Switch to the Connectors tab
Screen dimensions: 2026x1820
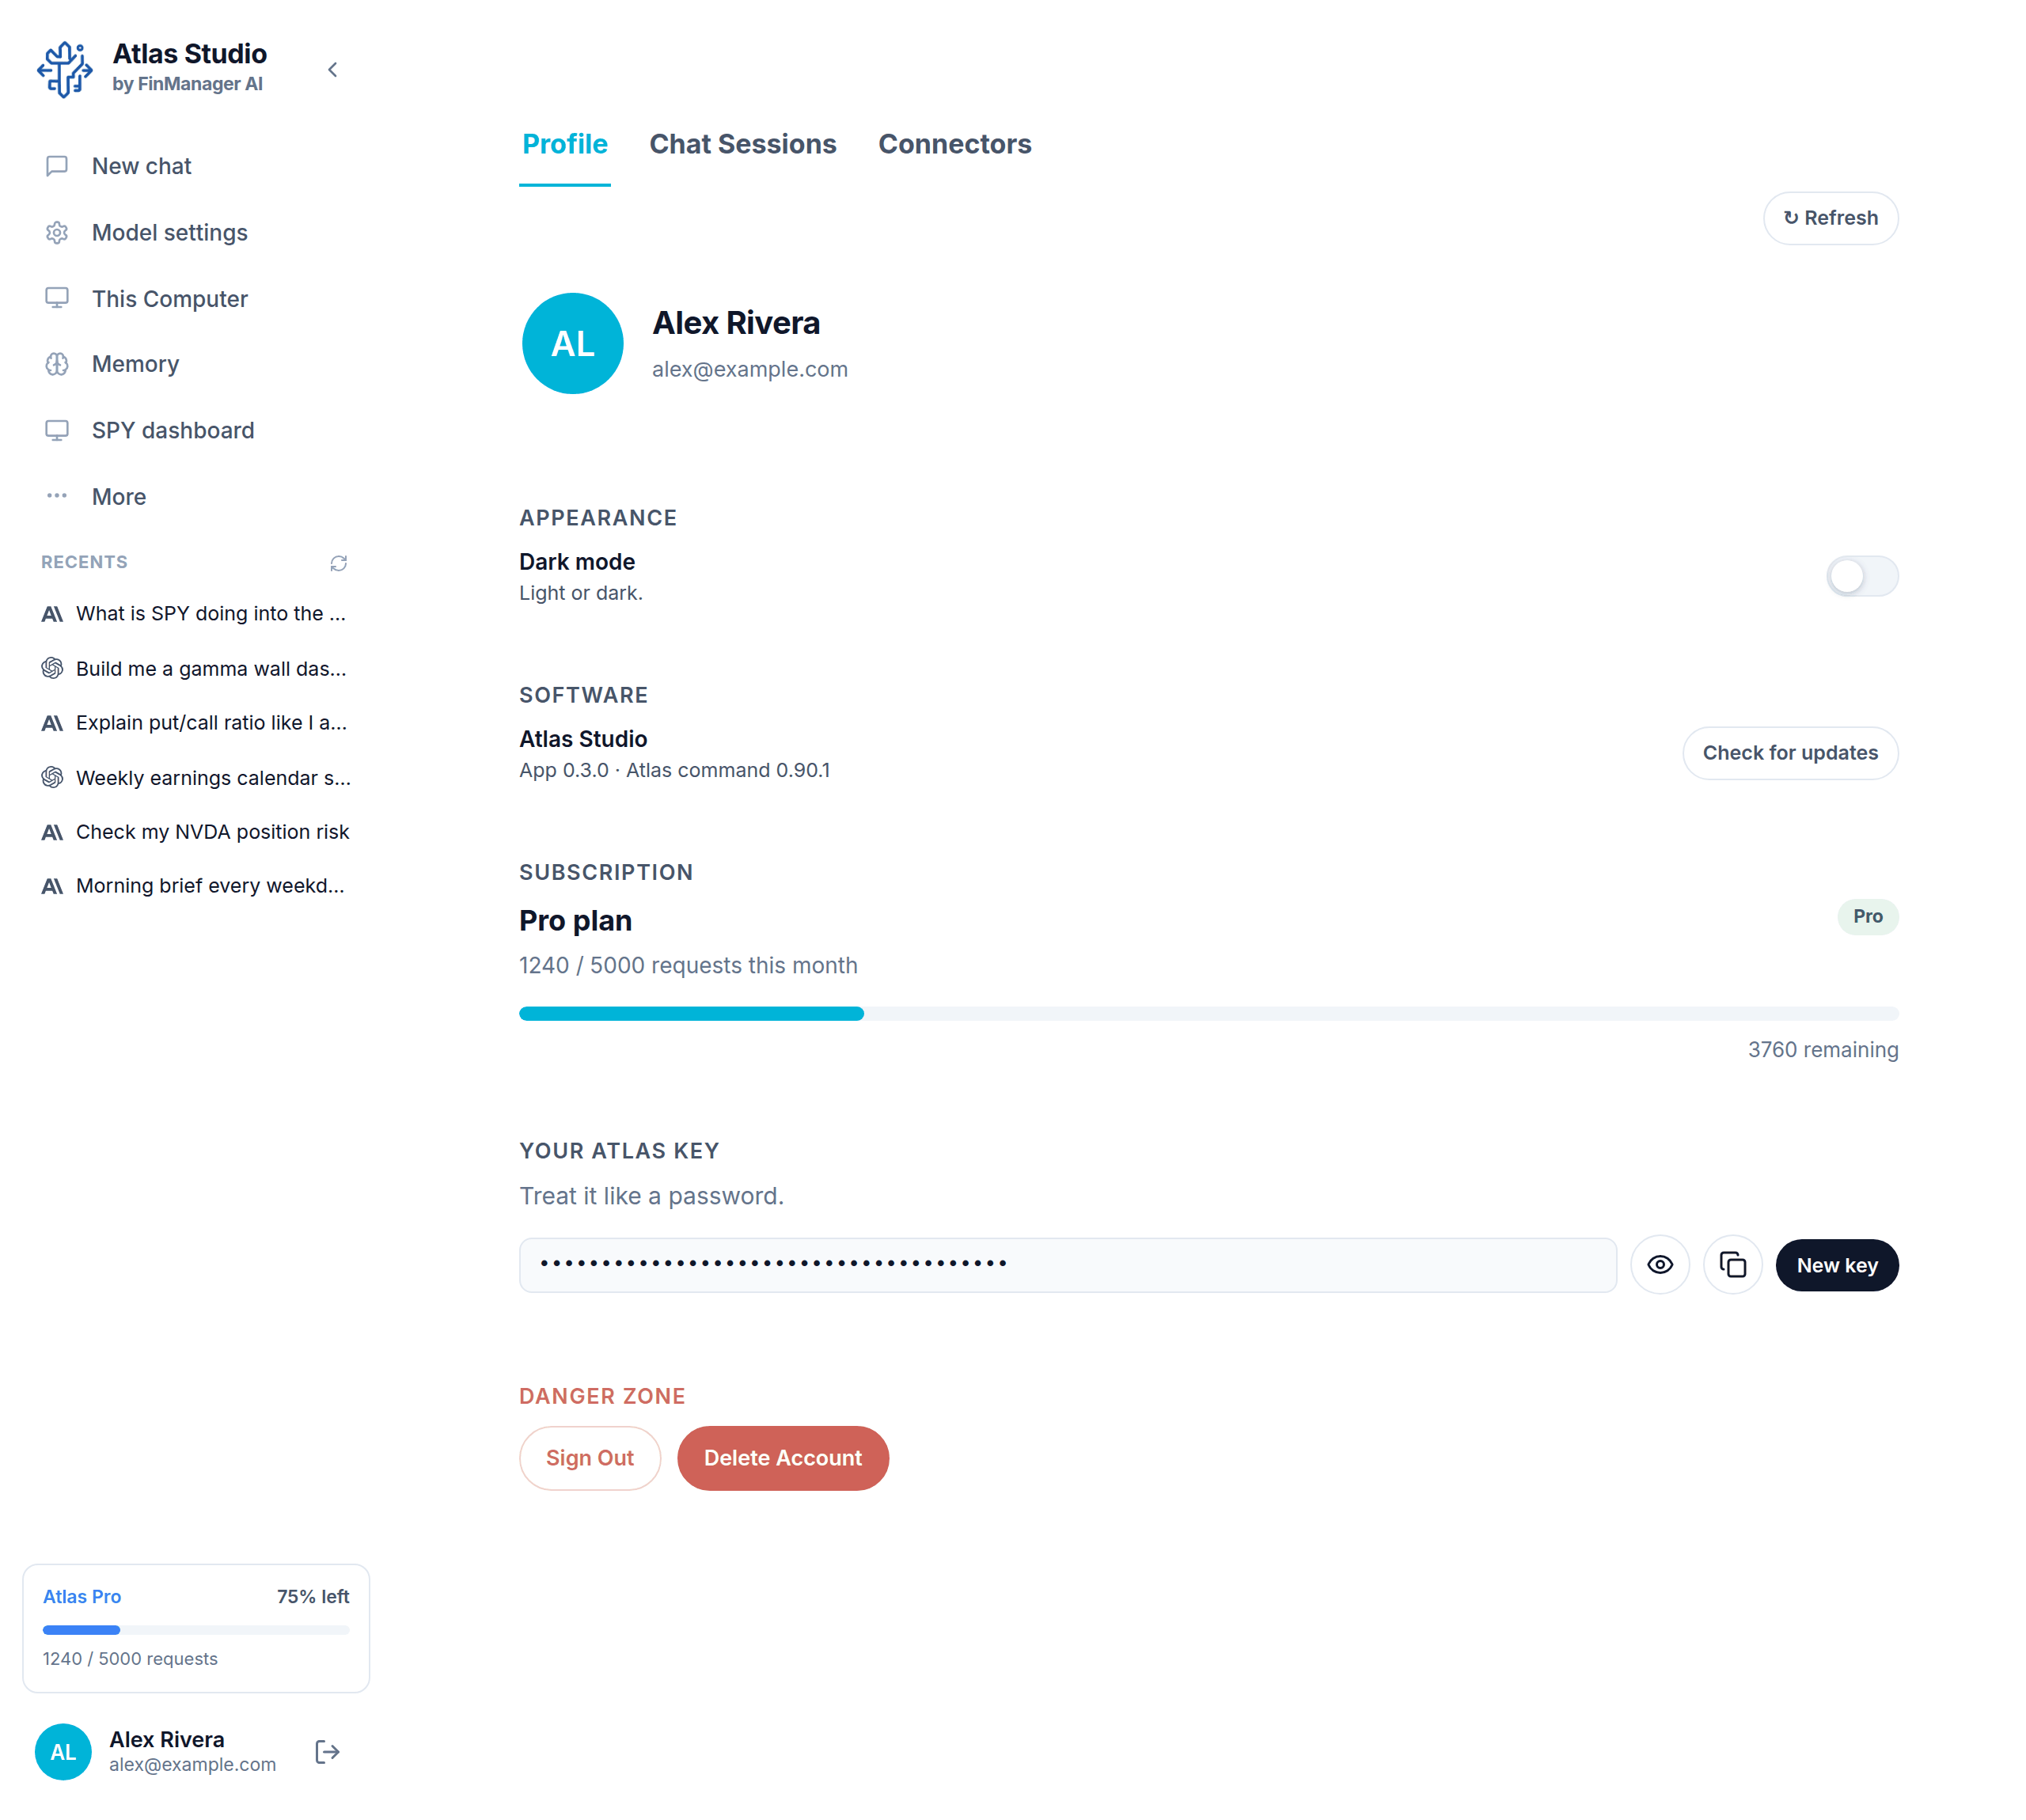pyautogui.click(x=955, y=144)
